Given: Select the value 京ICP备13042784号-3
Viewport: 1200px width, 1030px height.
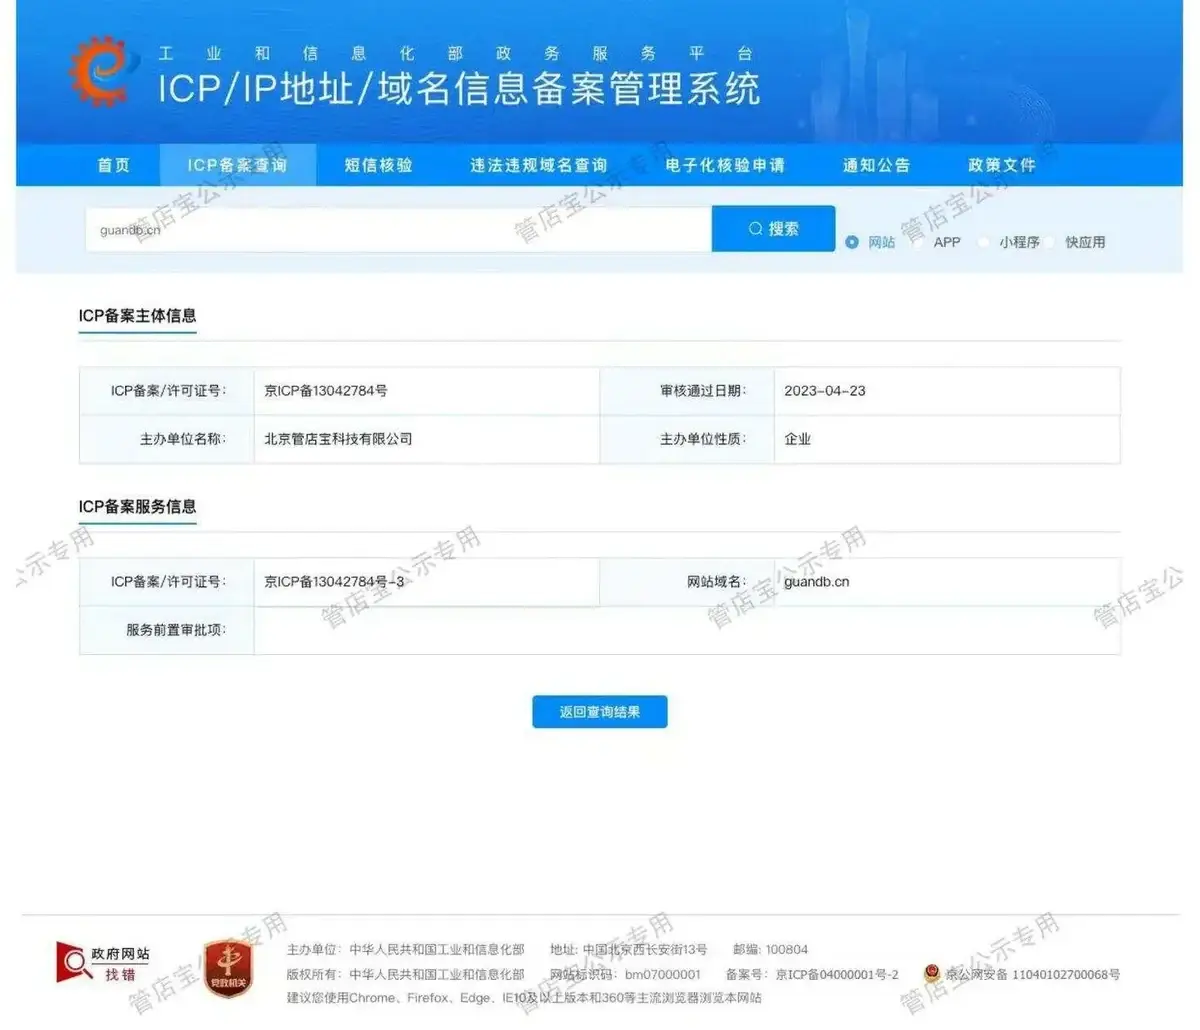Looking at the screenshot, I should click(335, 582).
